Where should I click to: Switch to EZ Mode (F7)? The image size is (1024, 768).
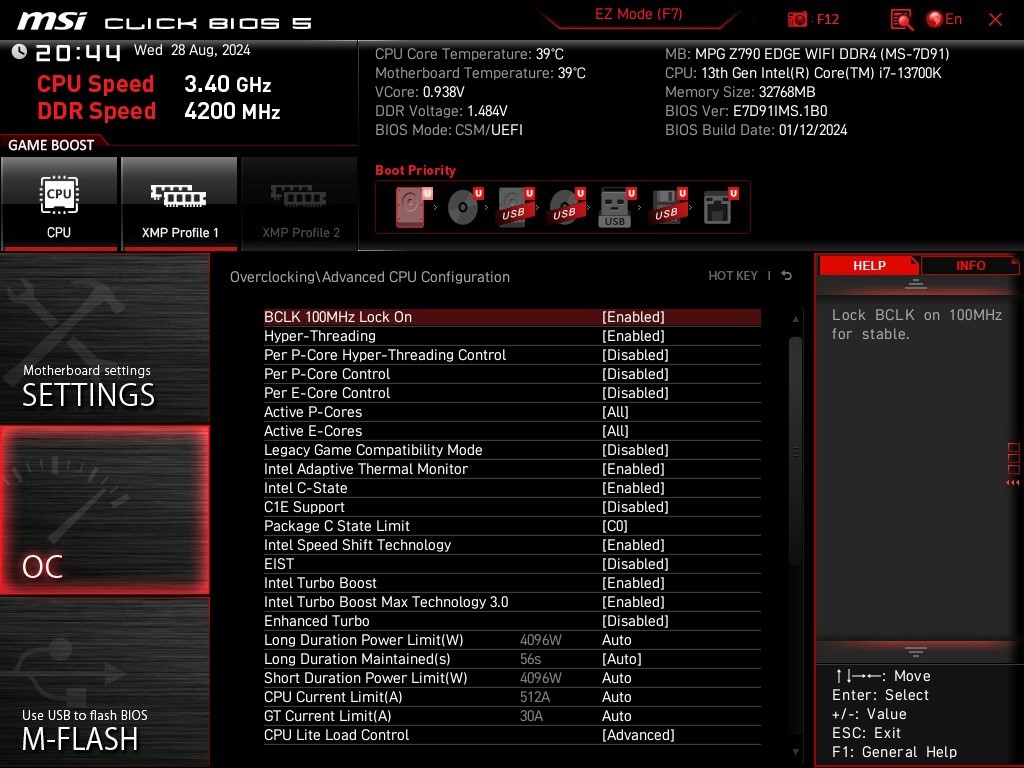coord(638,14)
